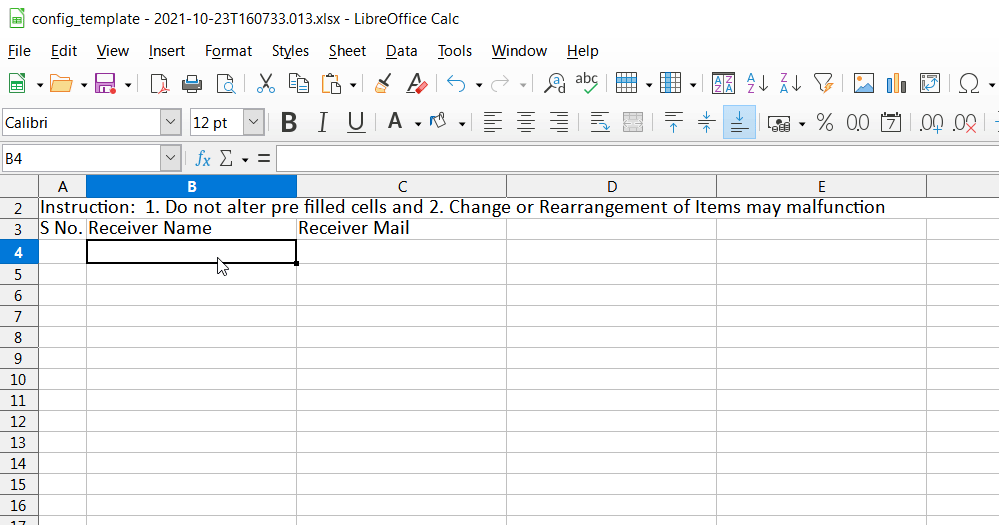Toggle Underline formatting
This screenshot has height=525, width=999.
[355, 123]
